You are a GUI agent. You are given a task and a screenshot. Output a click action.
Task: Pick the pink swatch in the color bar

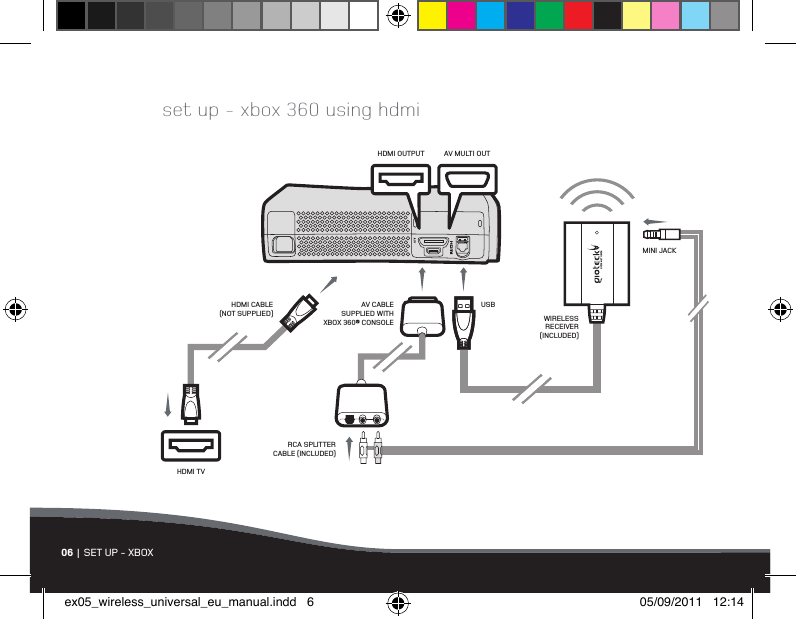(x=666, y=15)
